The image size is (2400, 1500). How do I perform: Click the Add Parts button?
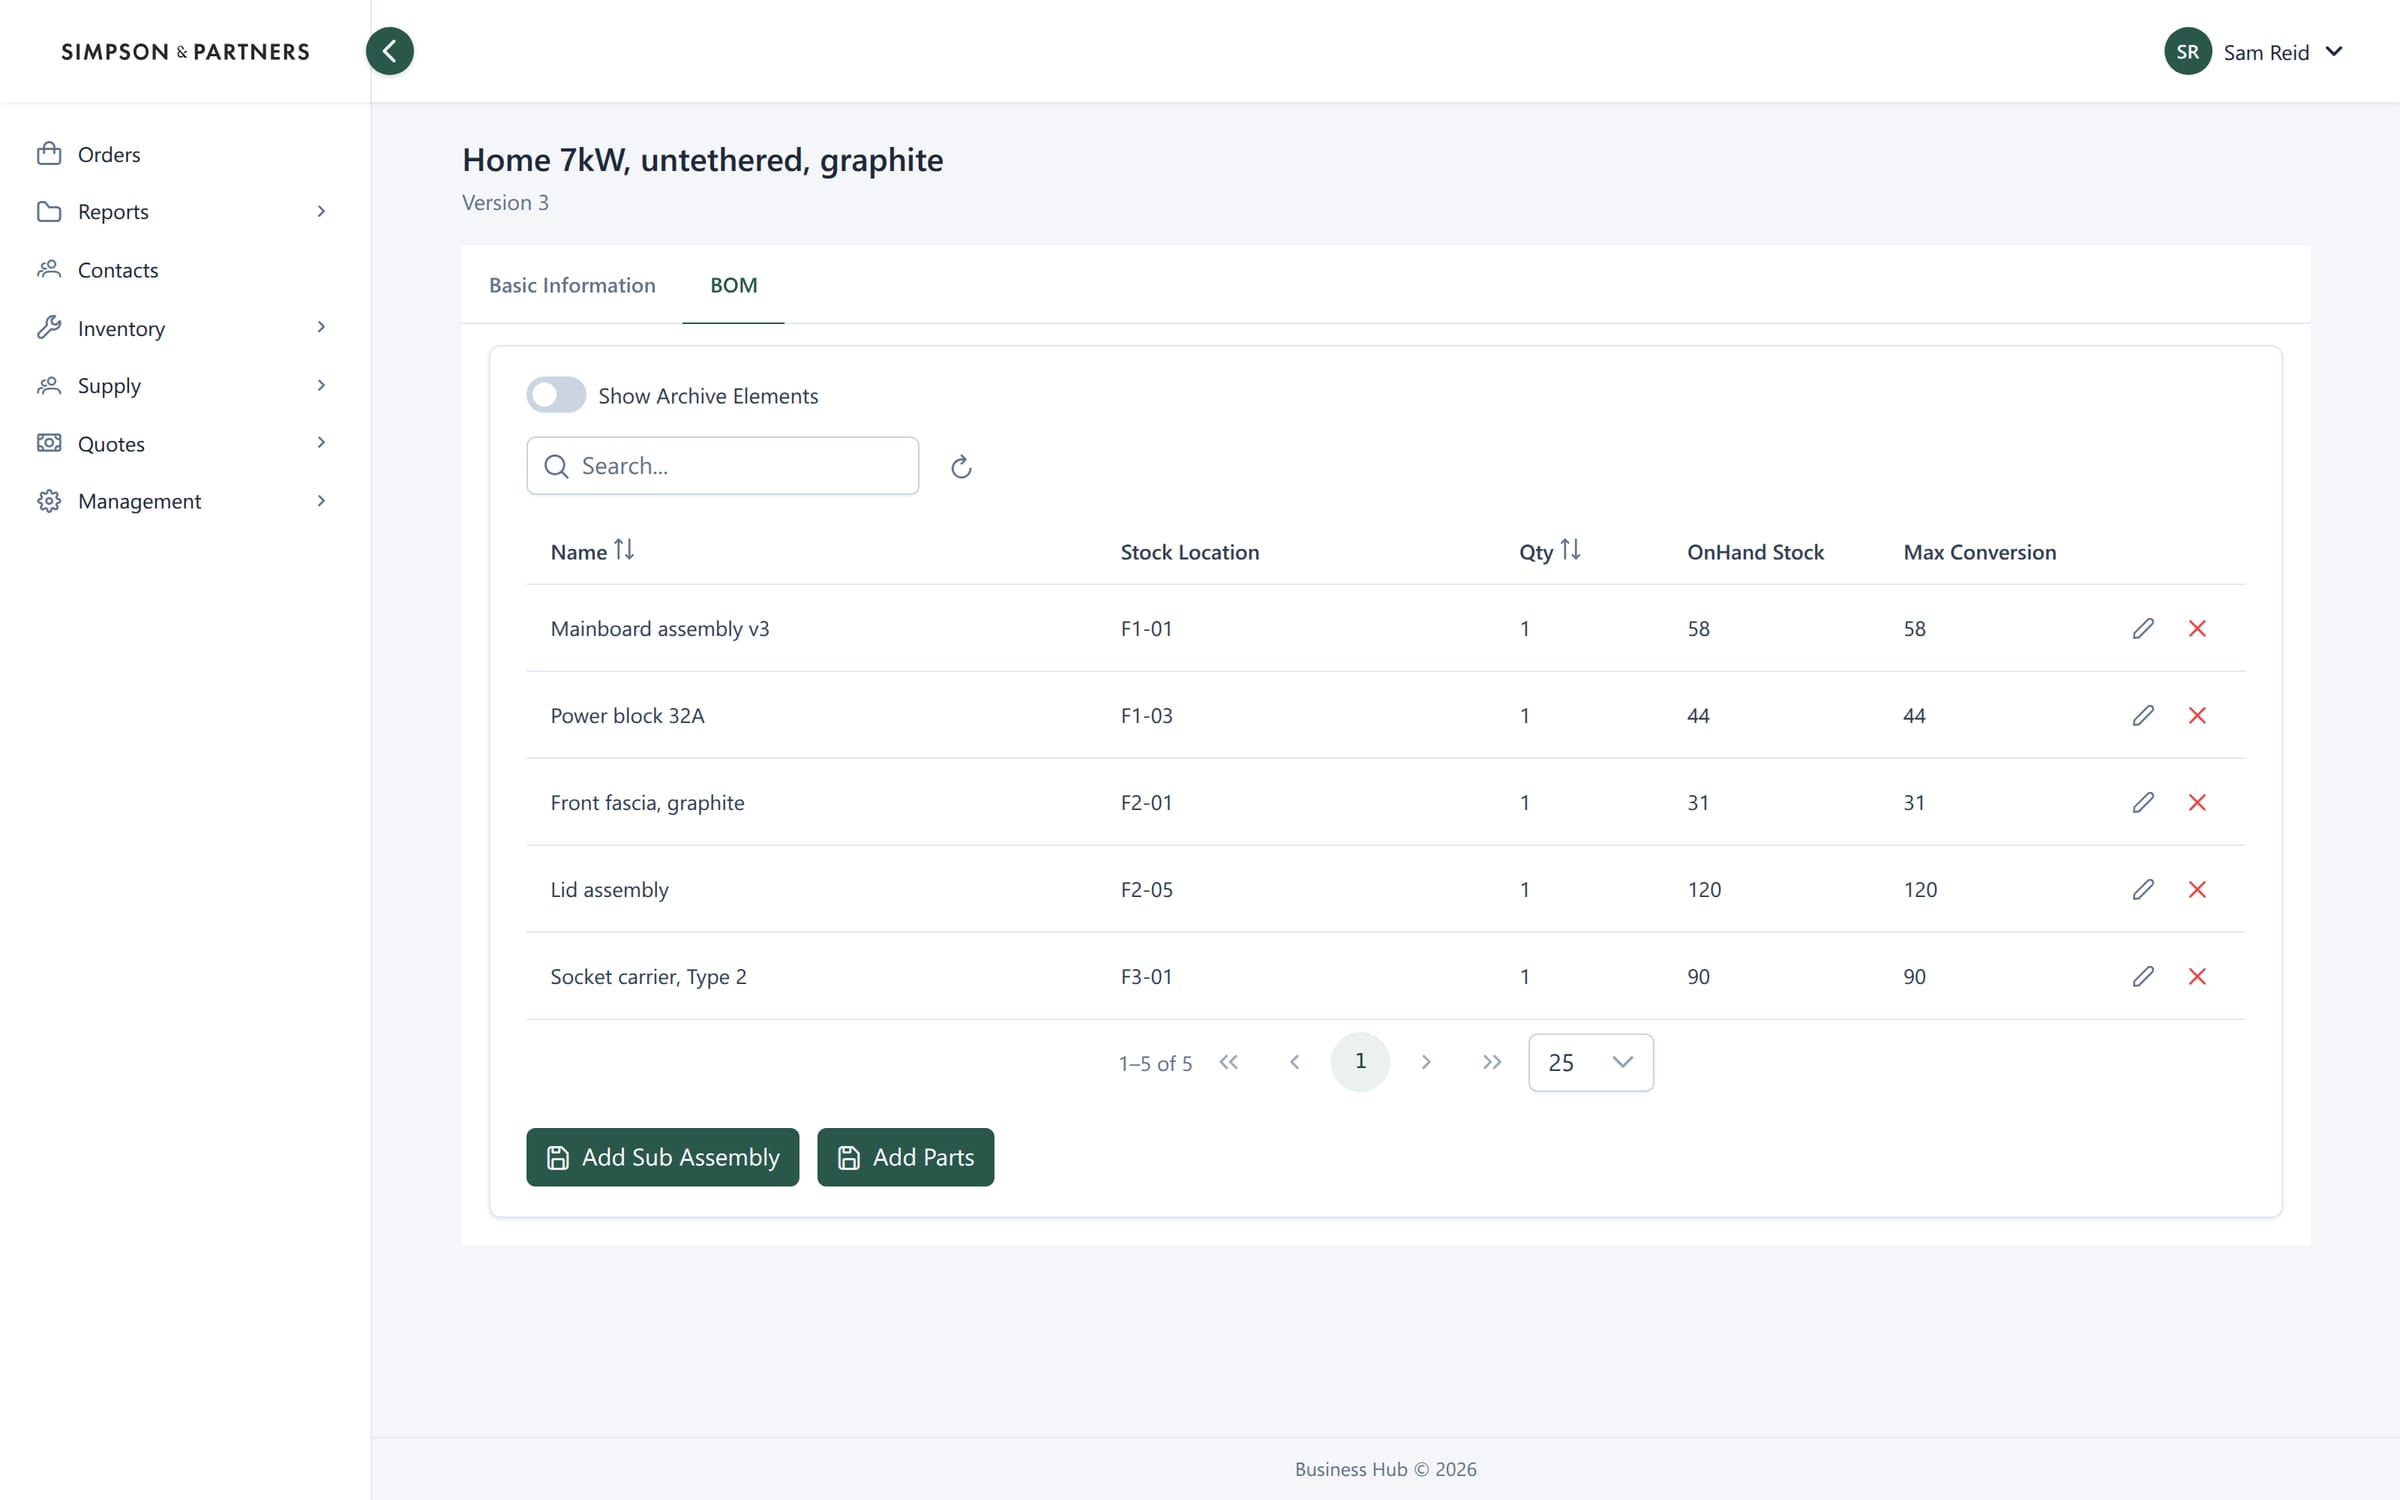point(905,1157)
